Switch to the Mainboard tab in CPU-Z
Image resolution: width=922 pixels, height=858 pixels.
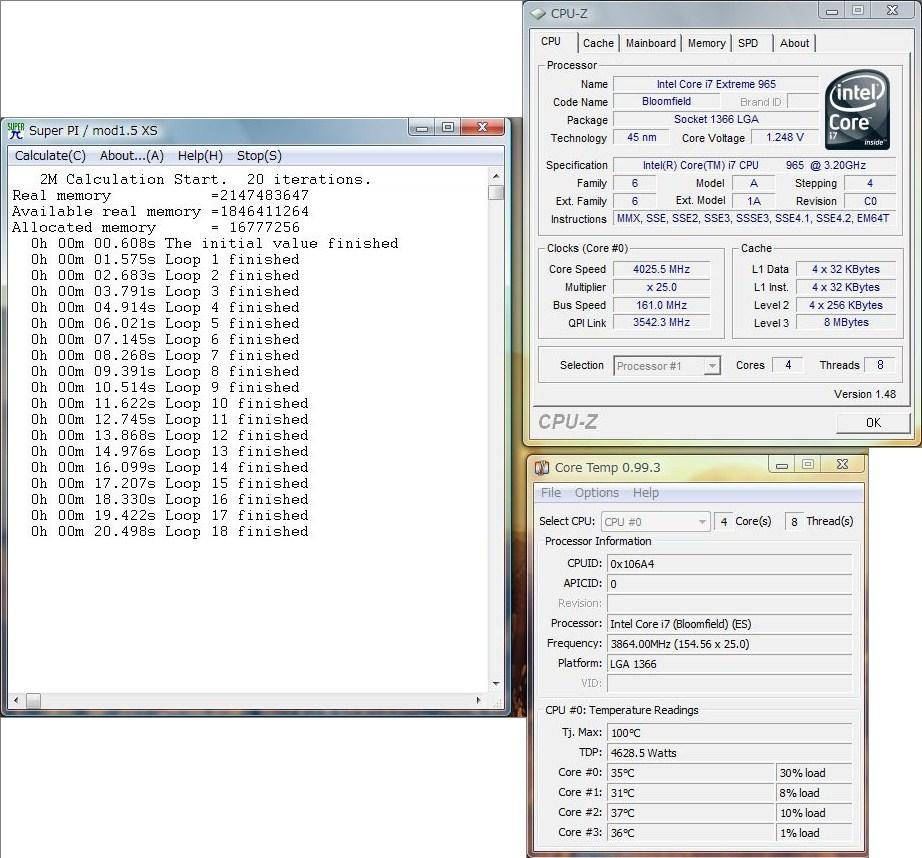tap(651, 43)
